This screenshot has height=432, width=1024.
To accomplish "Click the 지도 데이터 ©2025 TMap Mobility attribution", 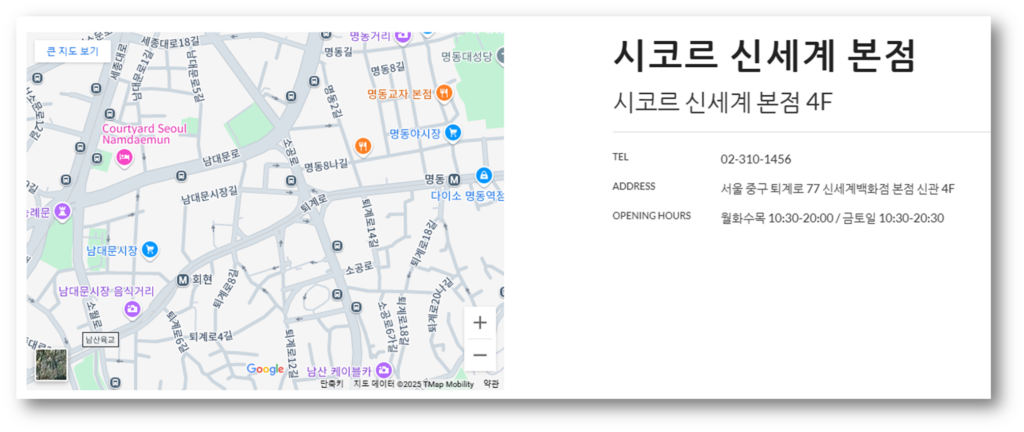I will pos(413,384).
